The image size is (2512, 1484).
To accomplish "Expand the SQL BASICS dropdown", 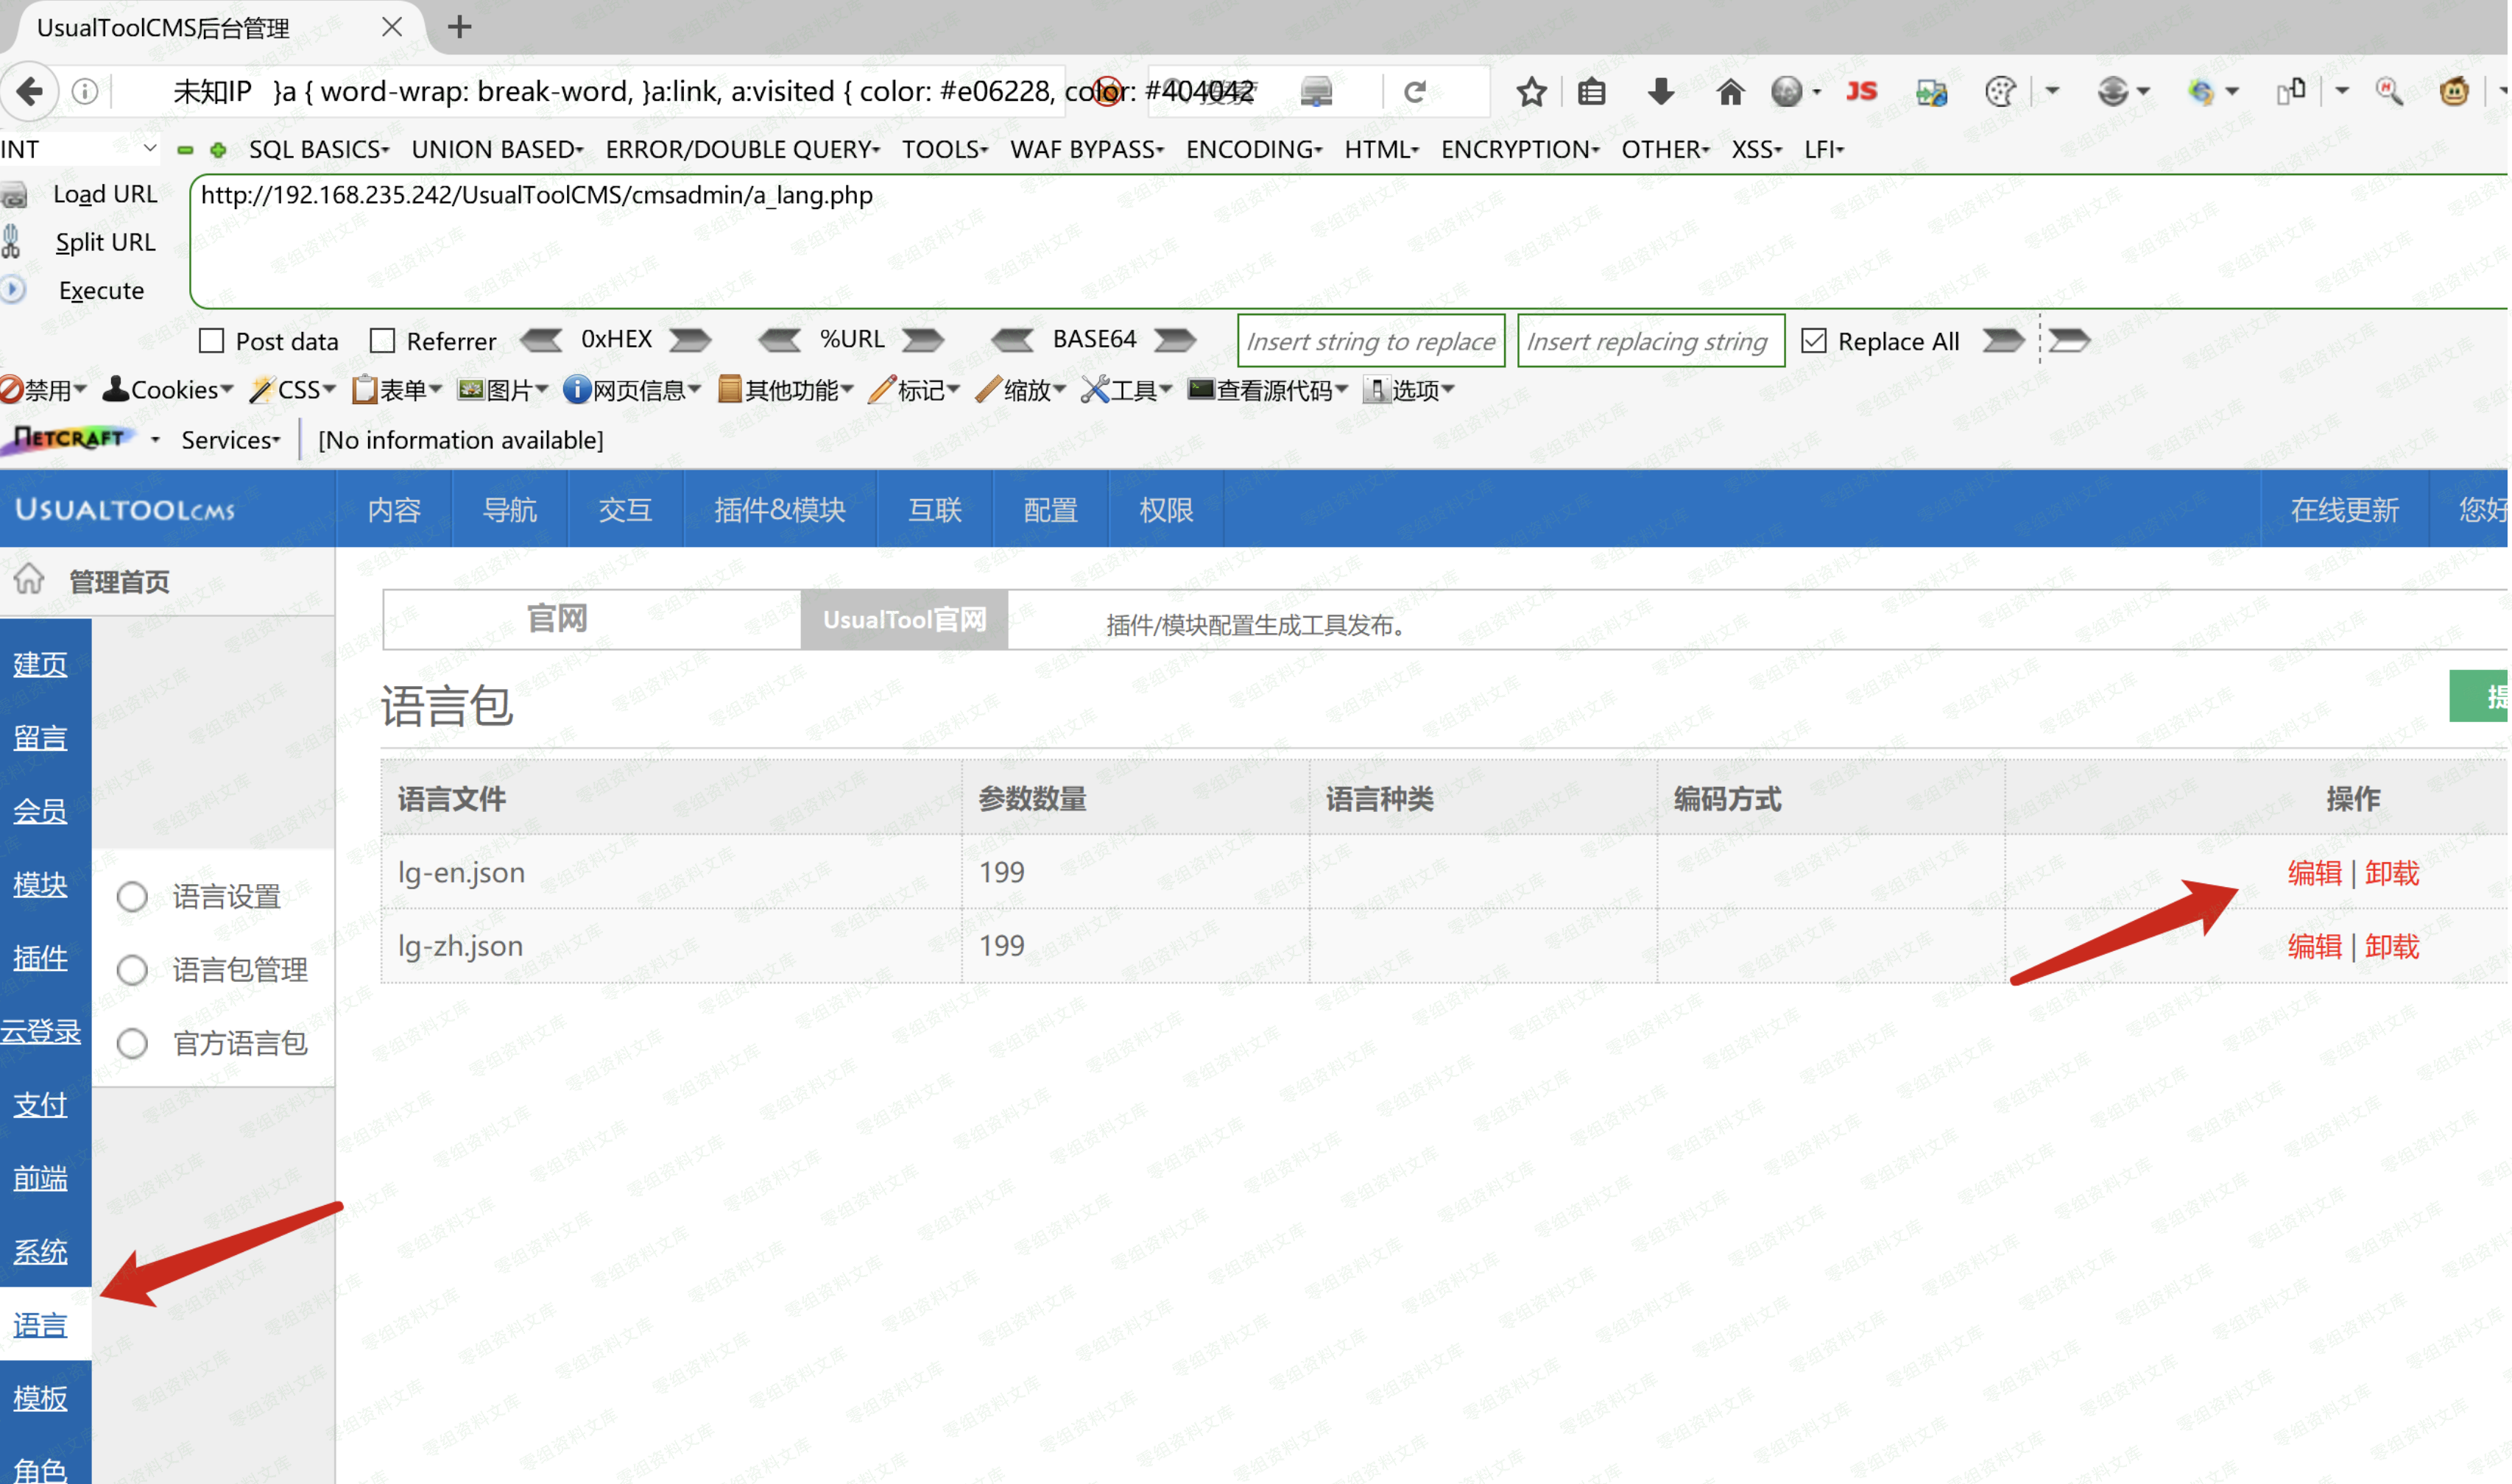I will [319, 150].
